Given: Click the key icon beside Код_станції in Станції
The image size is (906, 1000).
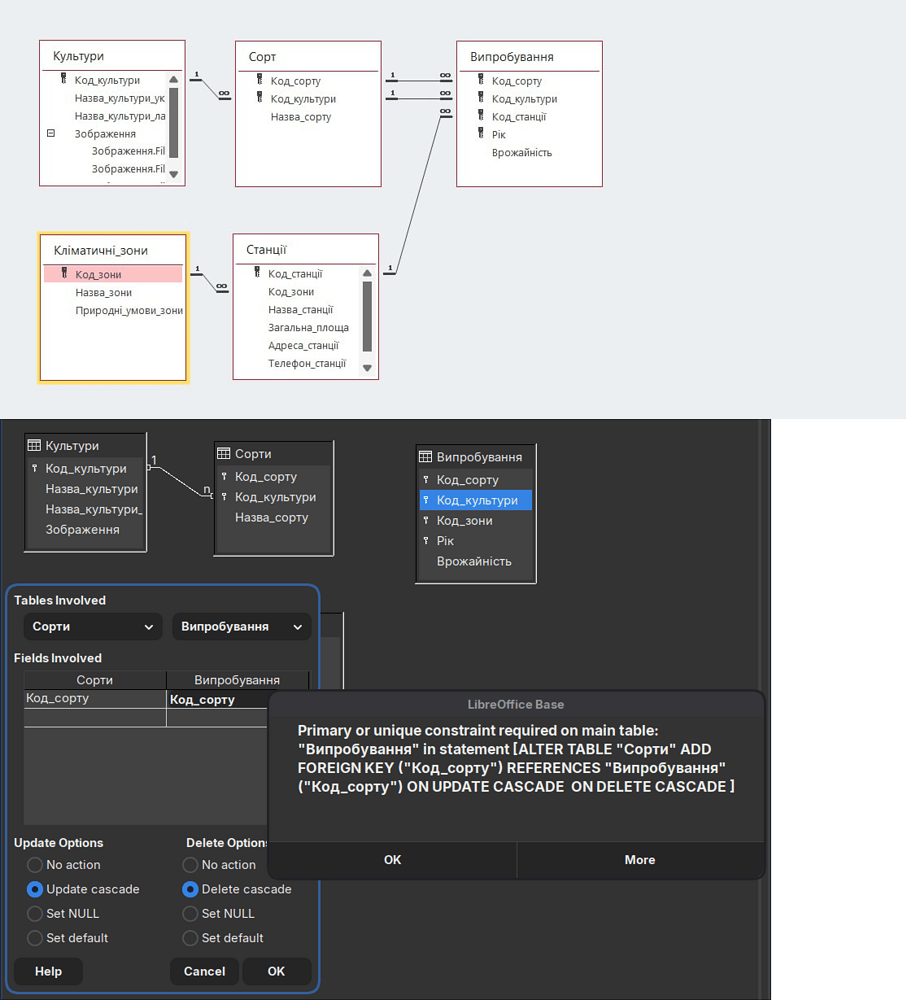Looking at the screenshot, I should coord(256,274).
